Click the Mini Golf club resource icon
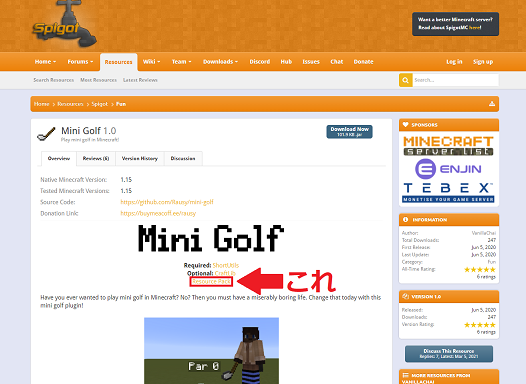Image resolution: width=526 pixels, height=384 pixels. point(46,134)
